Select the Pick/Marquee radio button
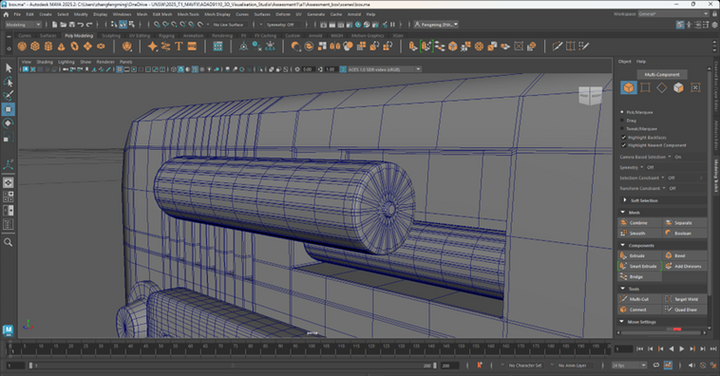Screen dimensions: 720x376 (x=622, y=112)
